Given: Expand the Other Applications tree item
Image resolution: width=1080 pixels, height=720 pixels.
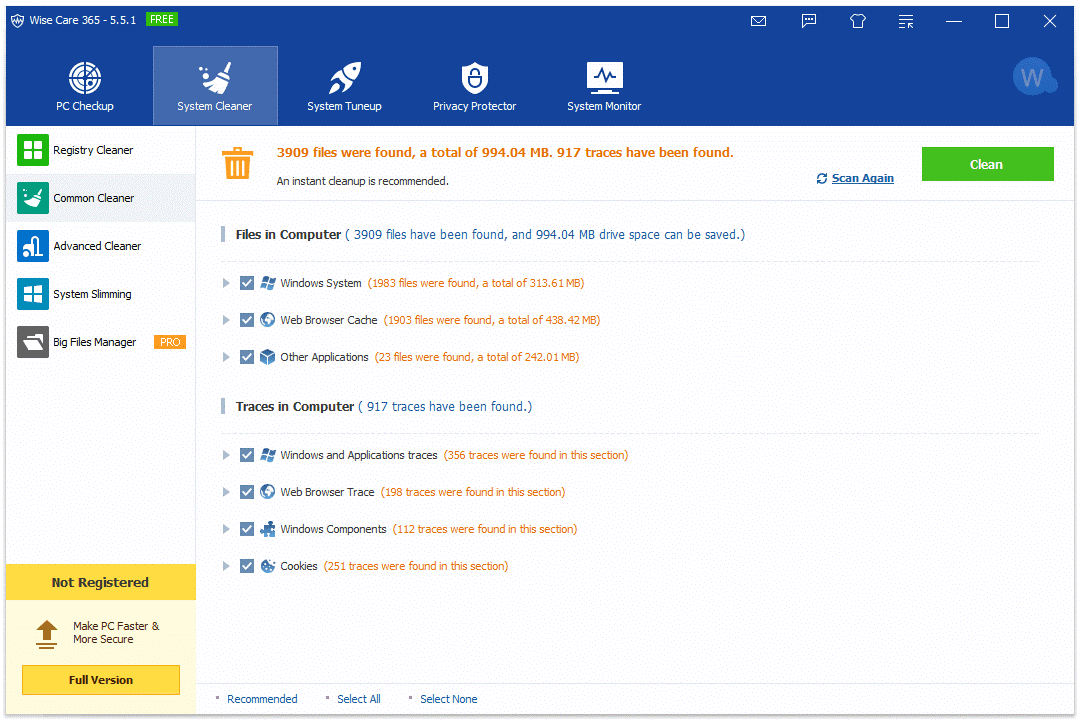Looking at the screenshot, I should point(227,357).
